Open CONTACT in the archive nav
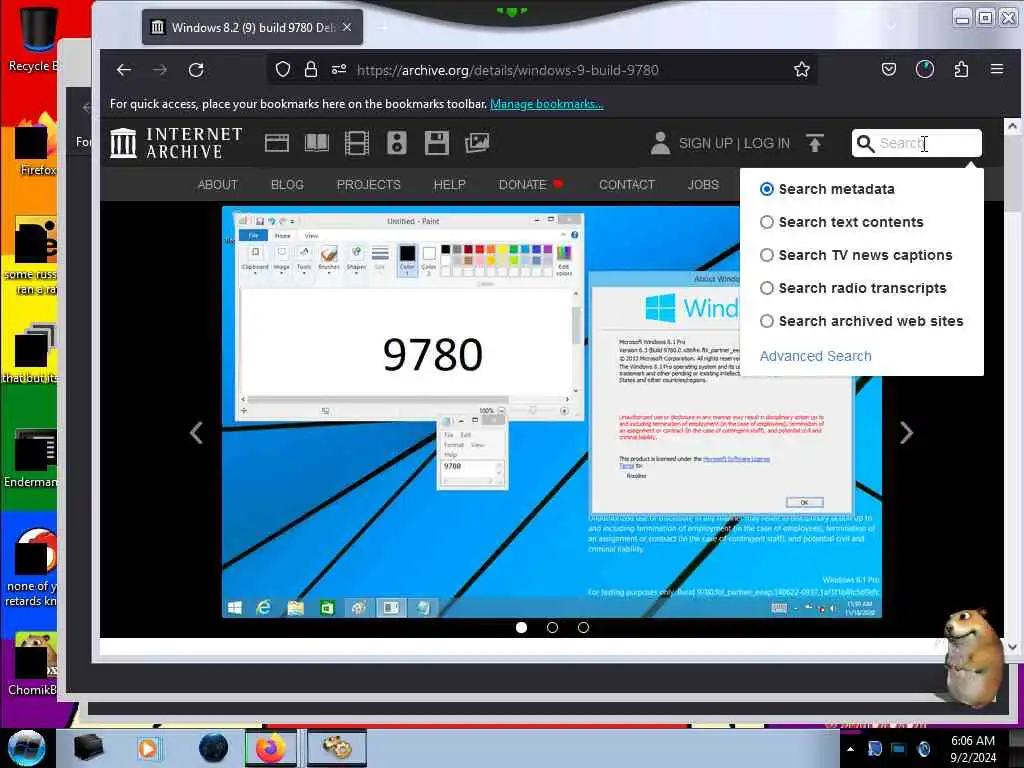Screen dimensions: 1024x768 [627, 185]
